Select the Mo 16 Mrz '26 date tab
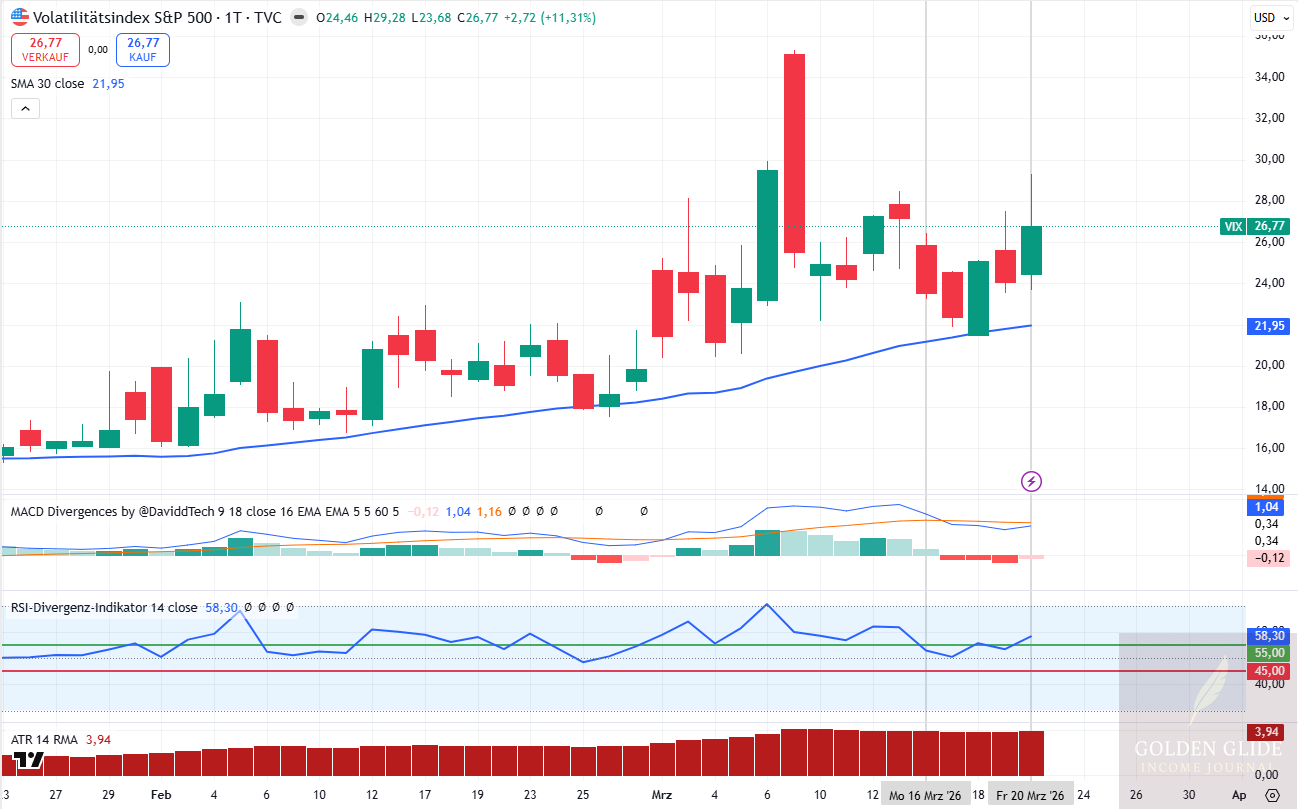 pyautogui.click(x=925, y=793)
